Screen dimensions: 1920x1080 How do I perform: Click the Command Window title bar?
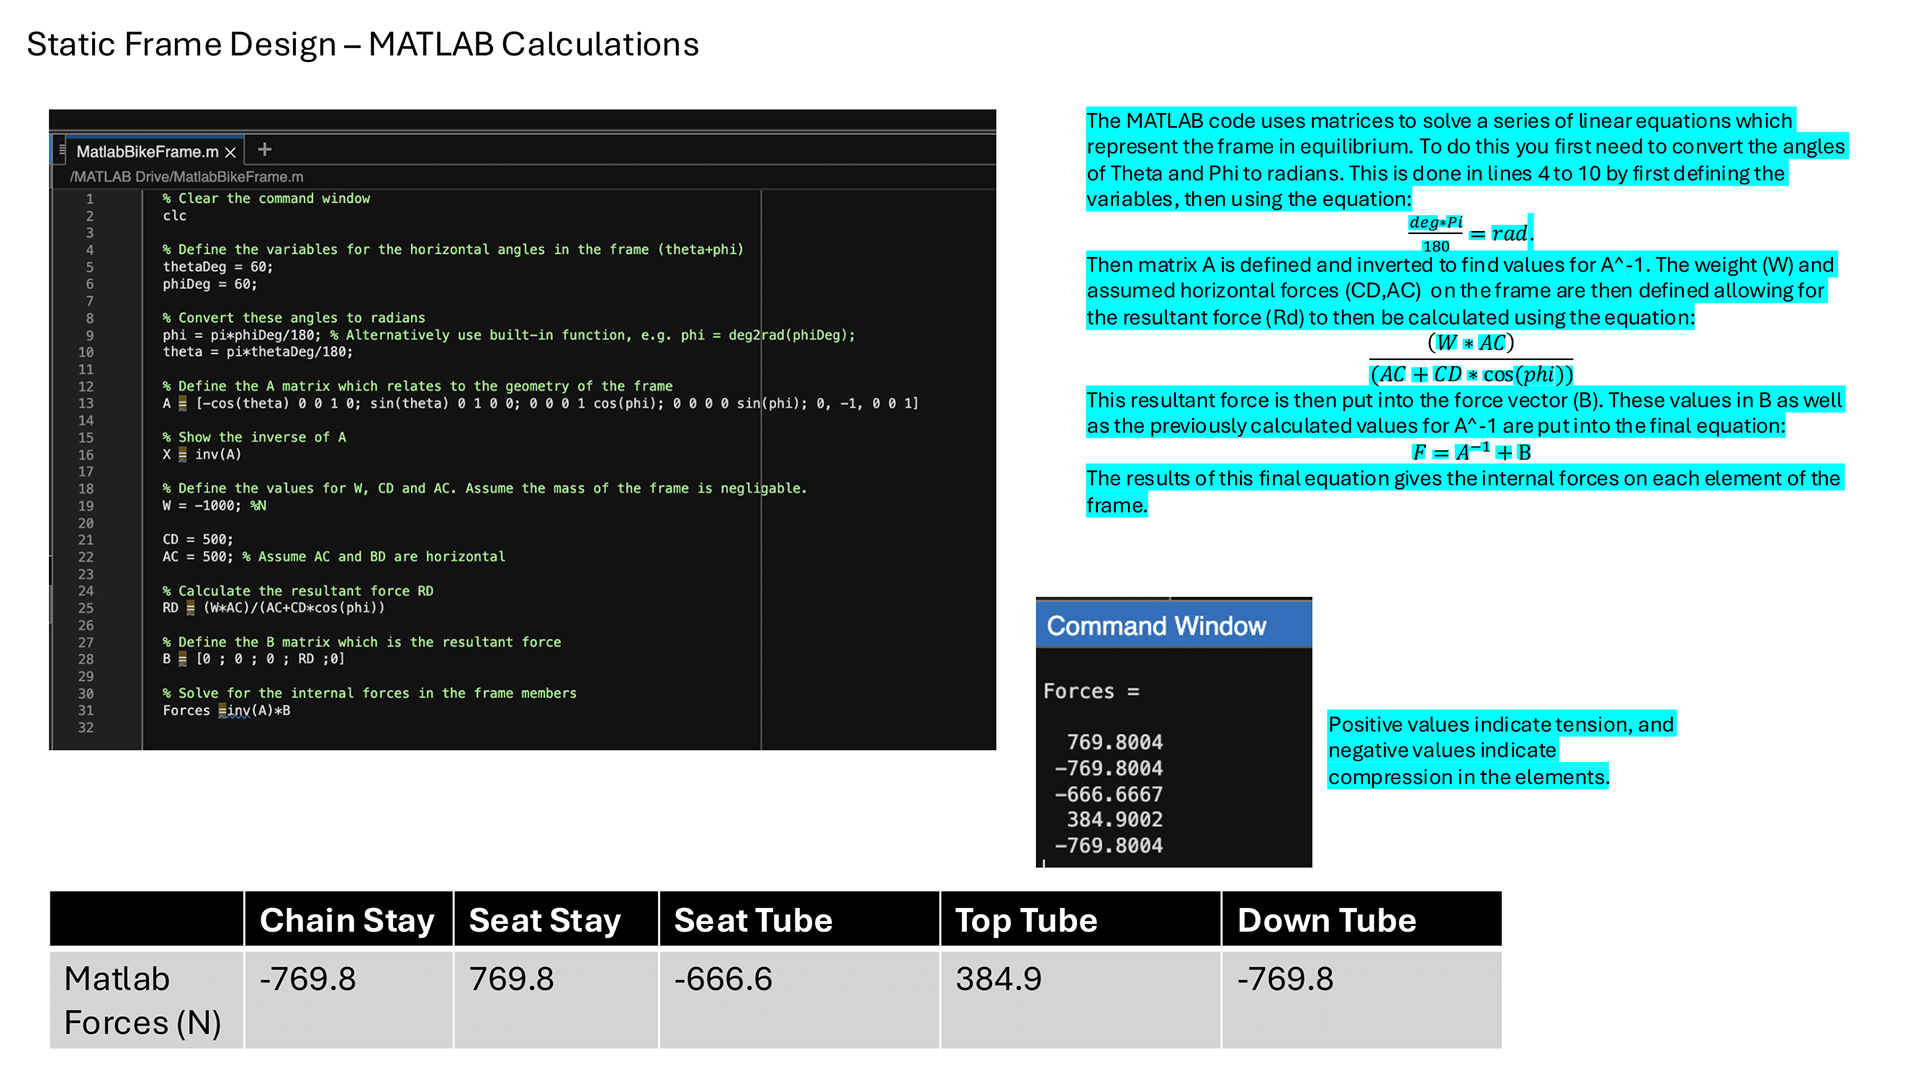pyautogui.click(x=1173, y=626)
